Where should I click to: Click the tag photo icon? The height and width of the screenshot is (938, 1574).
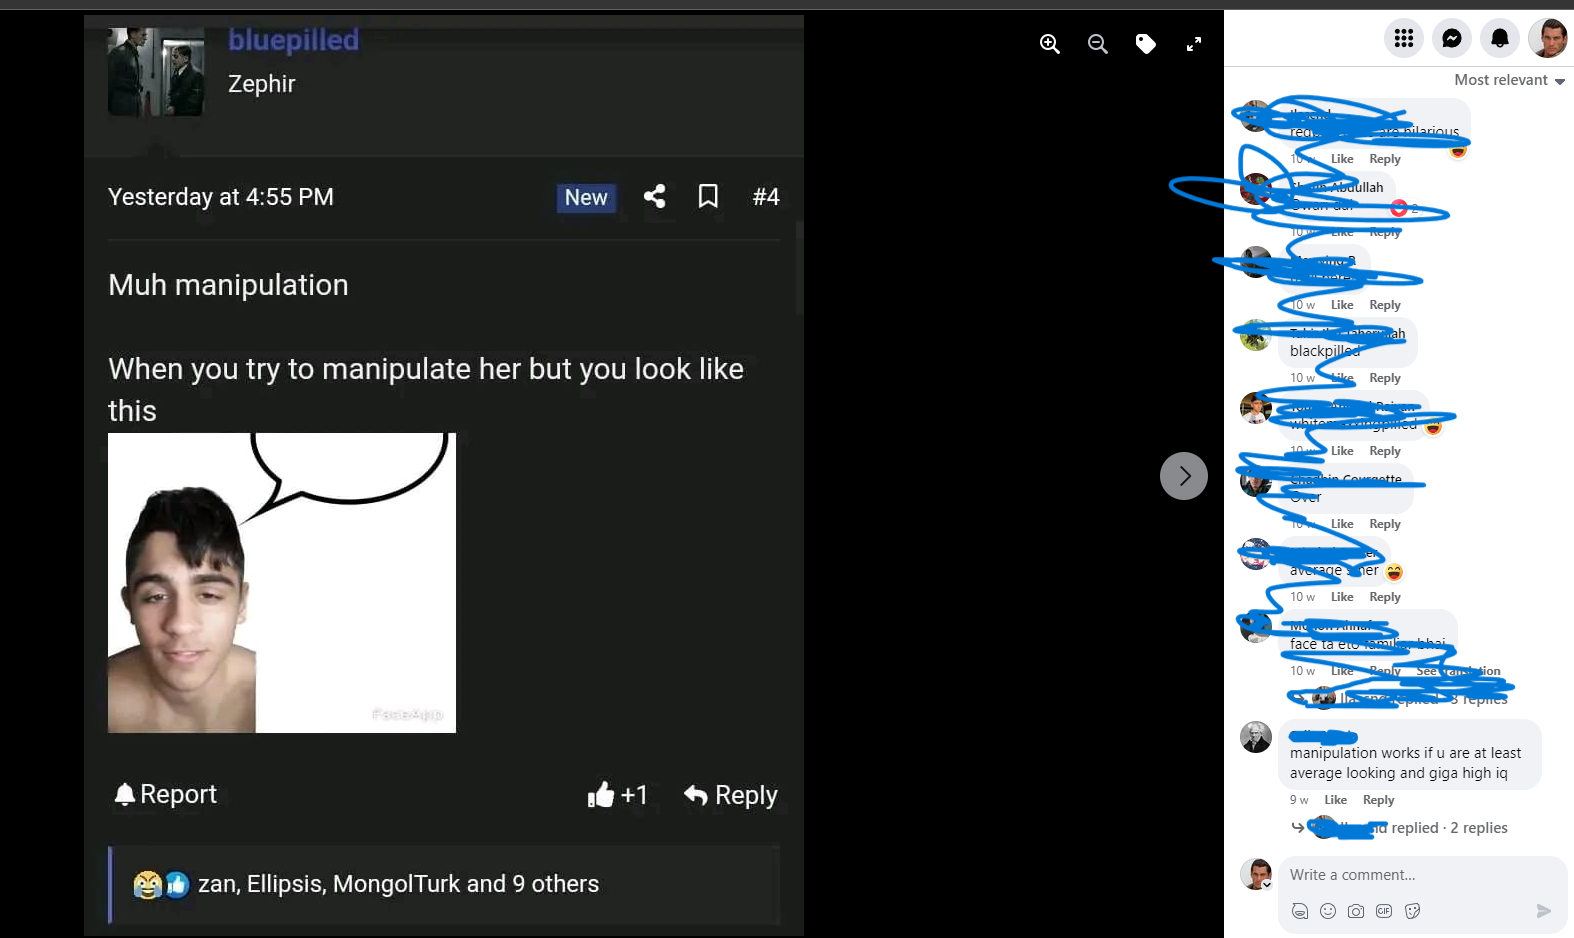coord(1145,44)
